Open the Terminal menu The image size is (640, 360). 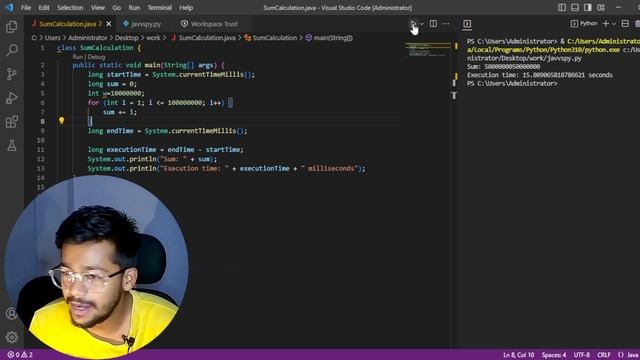[x=160, y=7]
